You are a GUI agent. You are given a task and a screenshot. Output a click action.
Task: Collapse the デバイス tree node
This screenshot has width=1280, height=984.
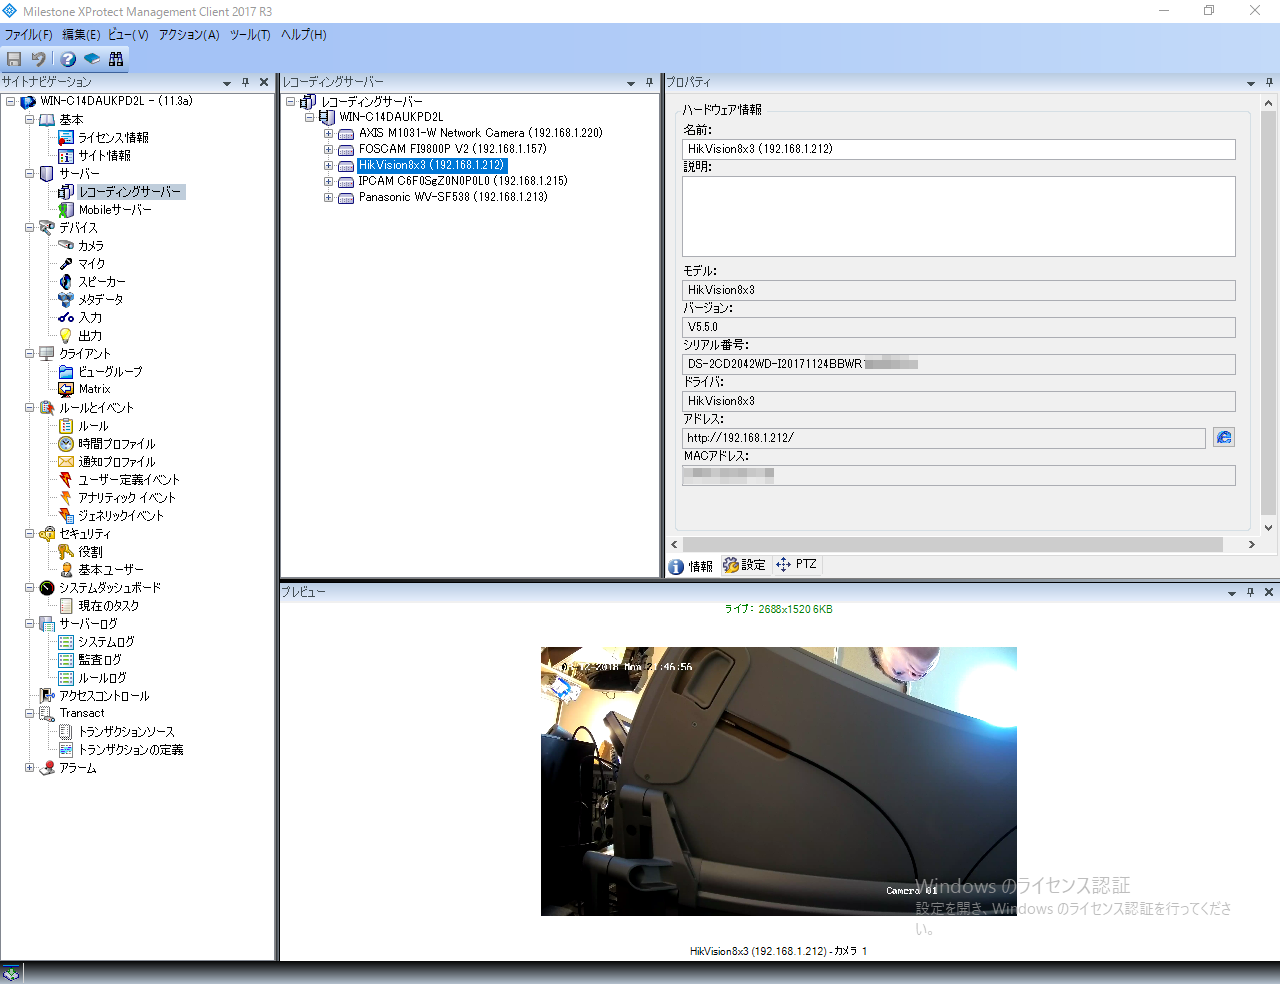[x=30, y=227]
